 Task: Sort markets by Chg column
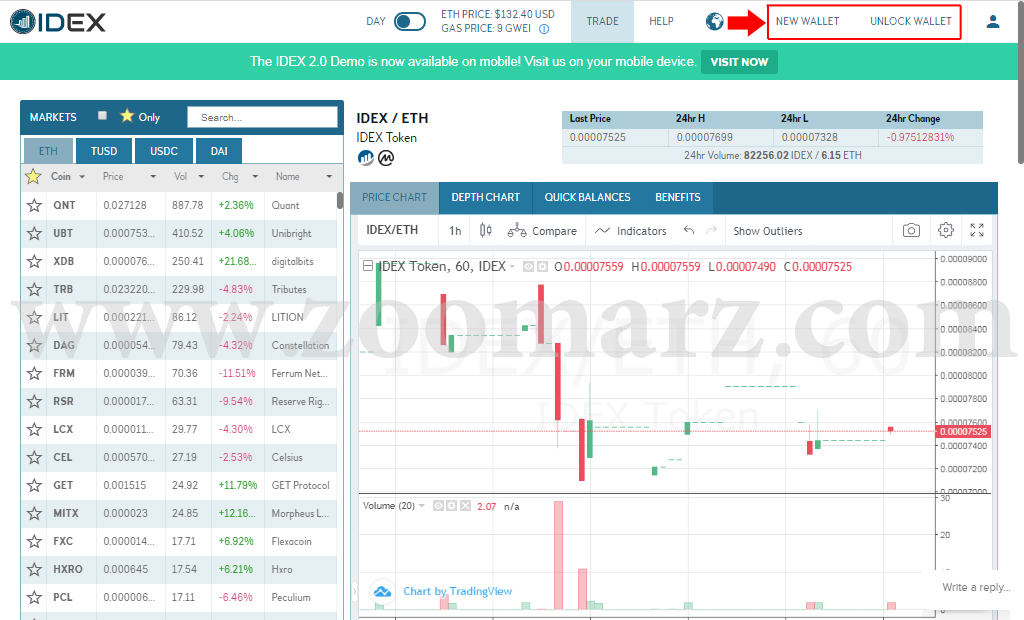point(240,176)
